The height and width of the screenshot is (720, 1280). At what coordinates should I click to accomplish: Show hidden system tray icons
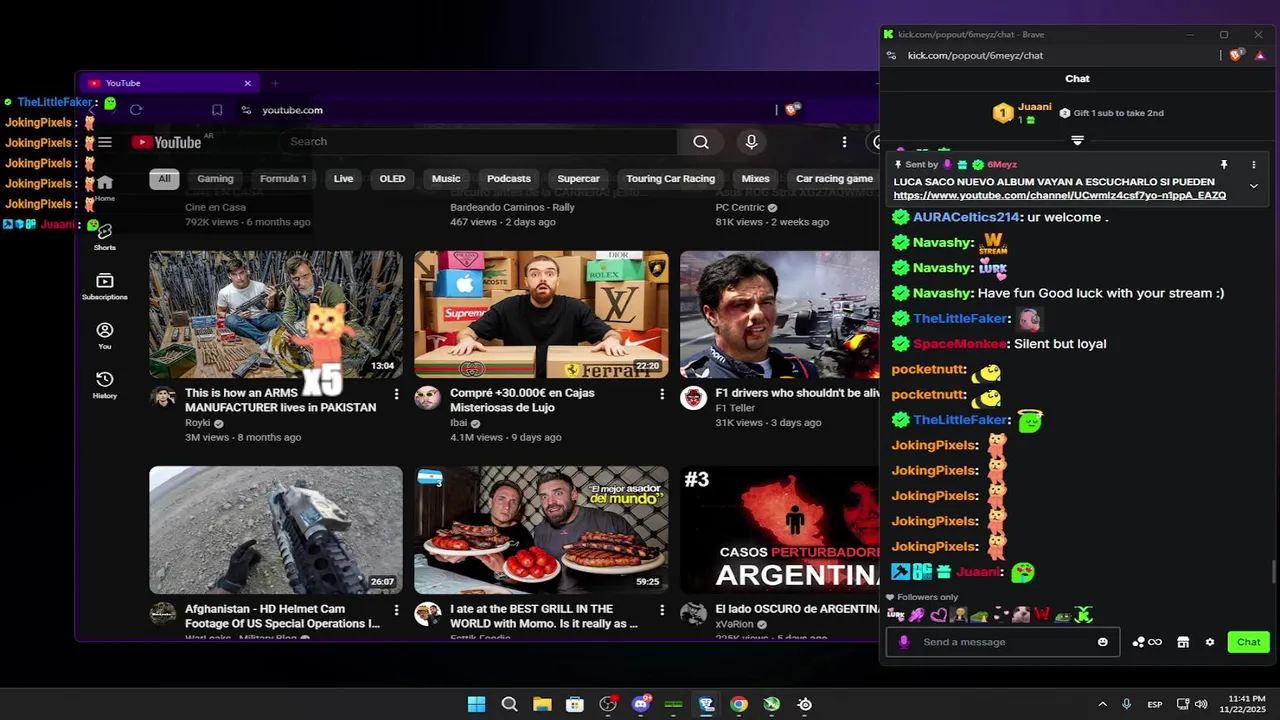click(x=1102, y=704)
